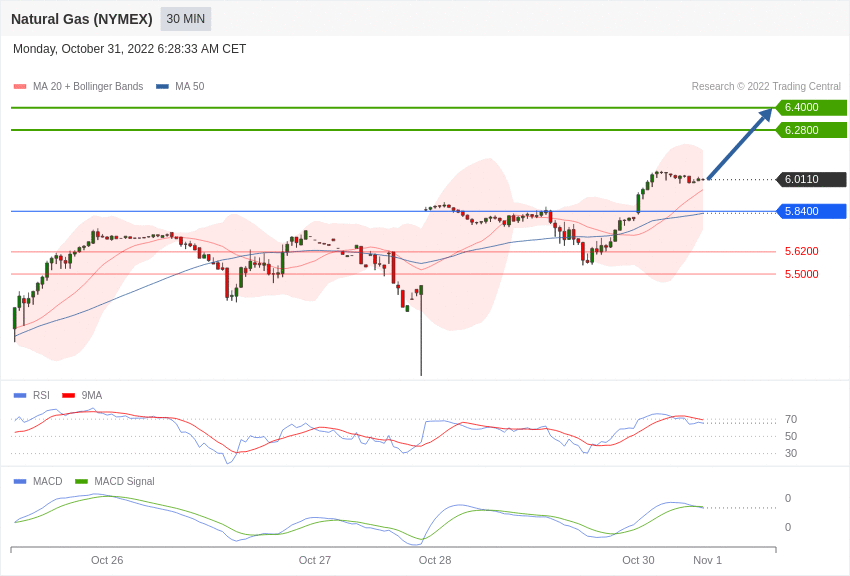Click the green MACD Signal legend swatch
Image resolution: width=850 pixels, height=576 pixels.
click(x=81, y=482)
